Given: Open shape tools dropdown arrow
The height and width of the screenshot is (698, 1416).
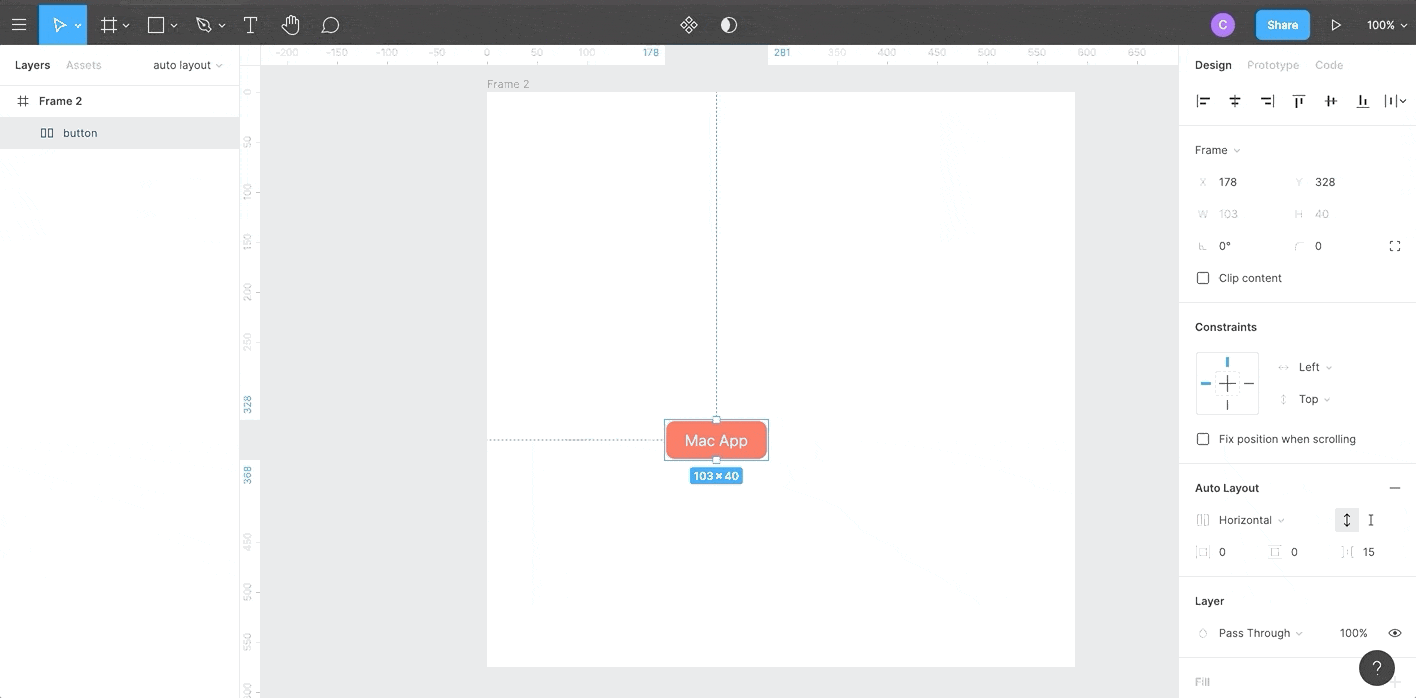Looking at the screenshot, I should 174,25.
